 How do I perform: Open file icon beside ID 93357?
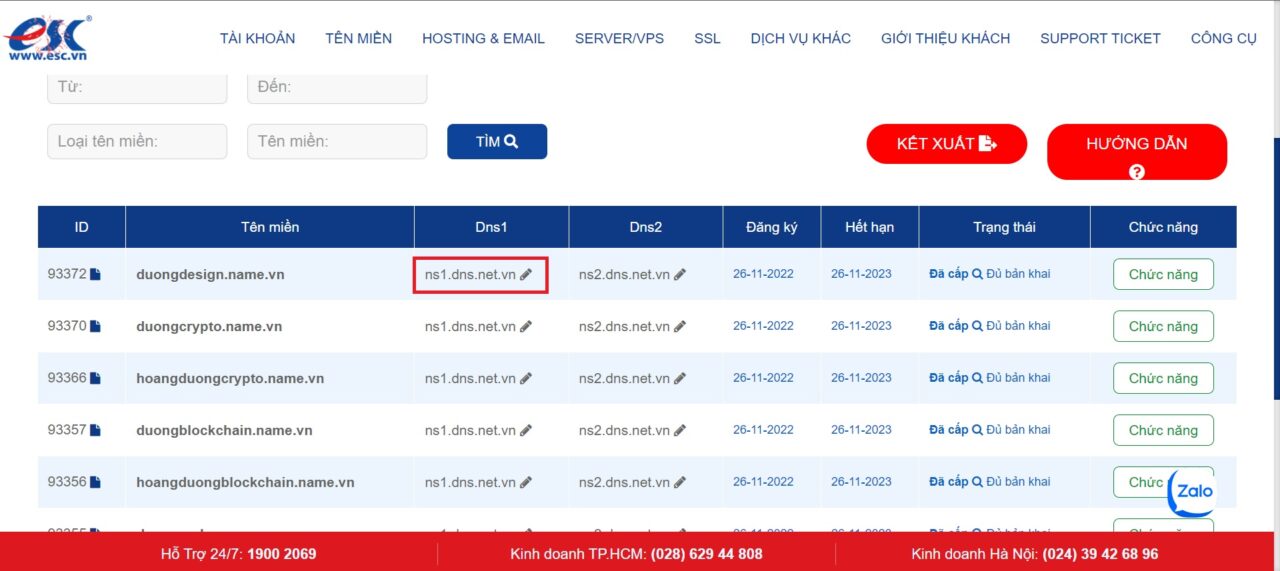pyautogui.click(x=96, y=430)
